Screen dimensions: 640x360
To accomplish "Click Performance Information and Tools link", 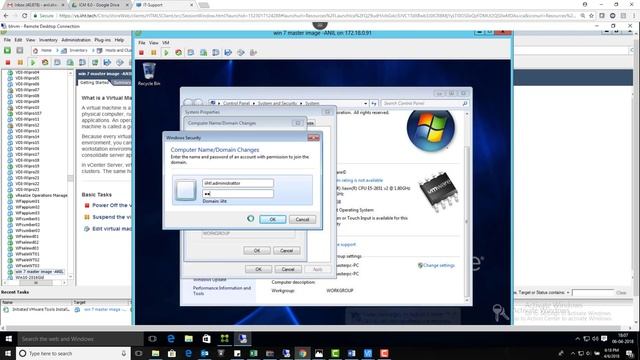I will 222,291.
